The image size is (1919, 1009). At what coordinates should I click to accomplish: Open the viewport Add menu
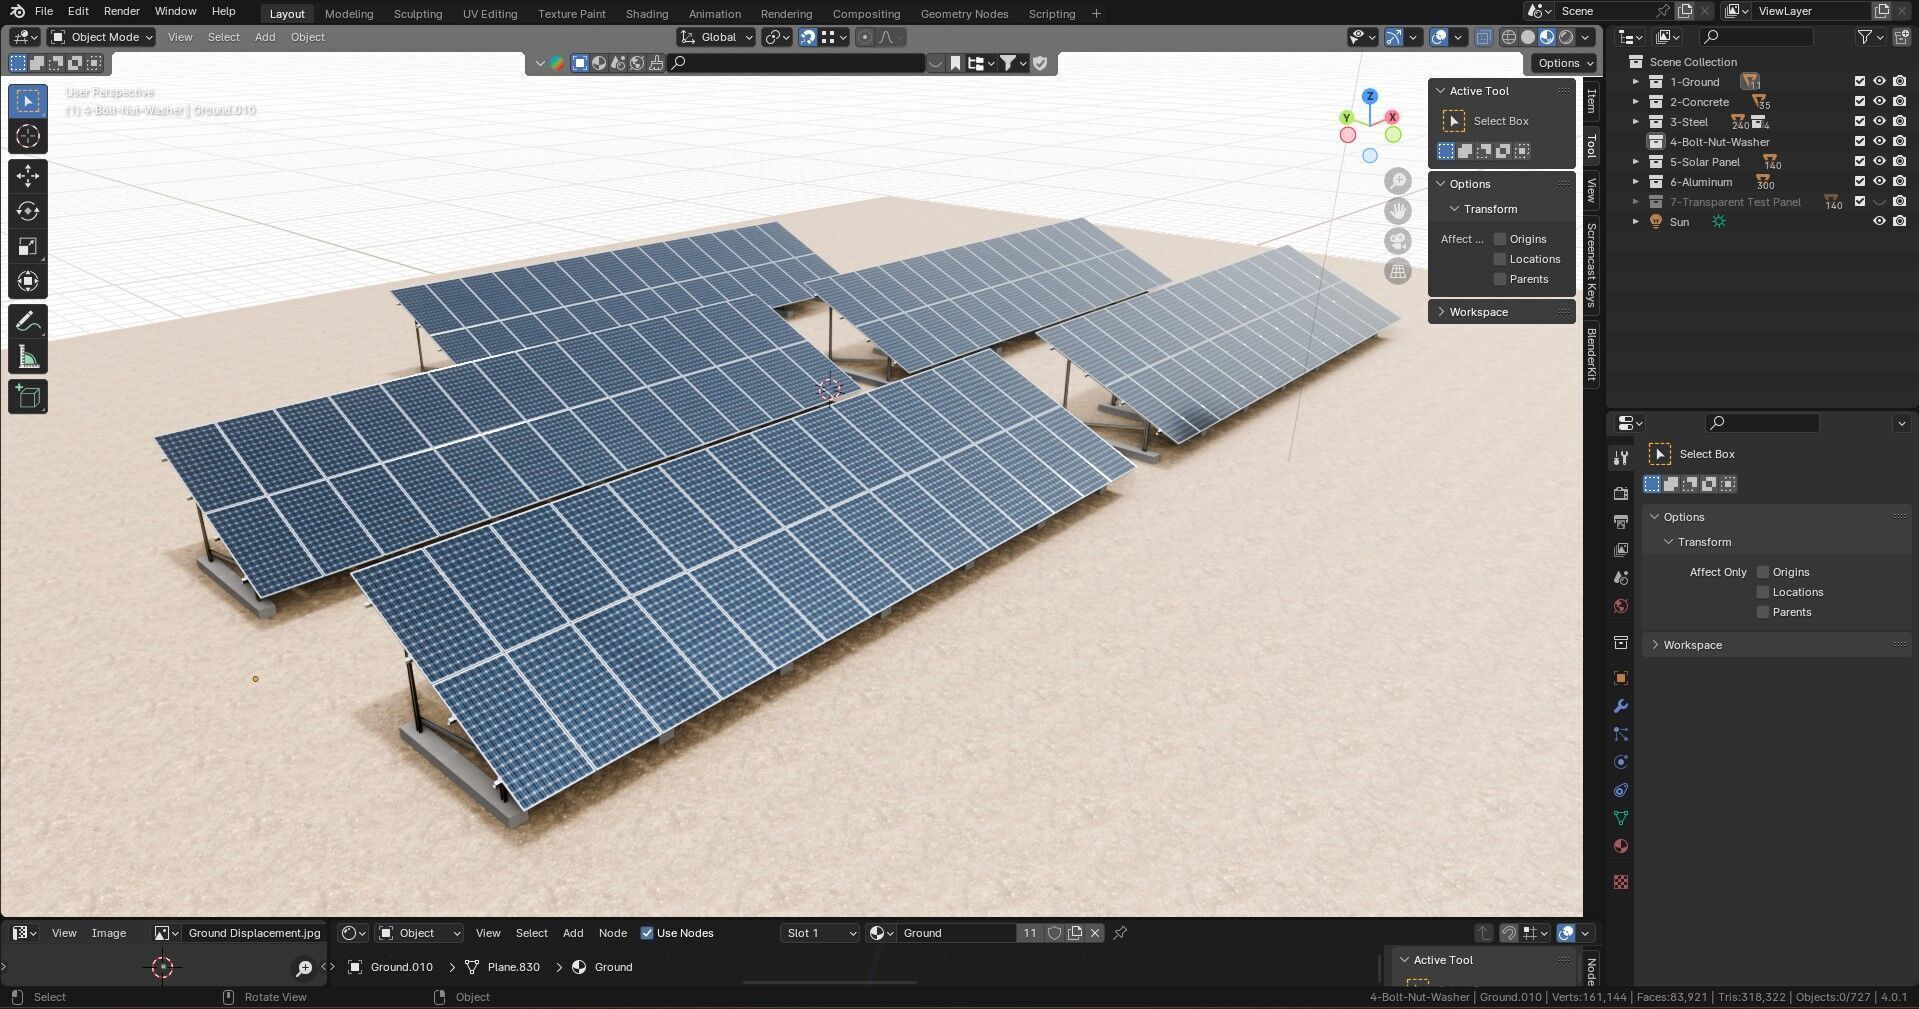[x=265, y=37]
